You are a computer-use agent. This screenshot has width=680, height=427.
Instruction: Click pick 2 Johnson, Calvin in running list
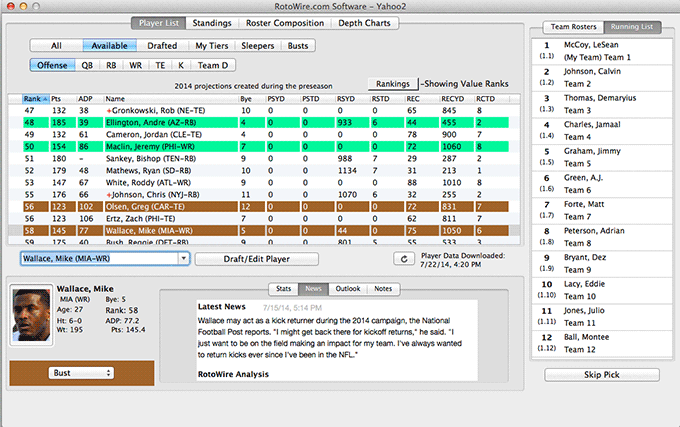[602, 78]
